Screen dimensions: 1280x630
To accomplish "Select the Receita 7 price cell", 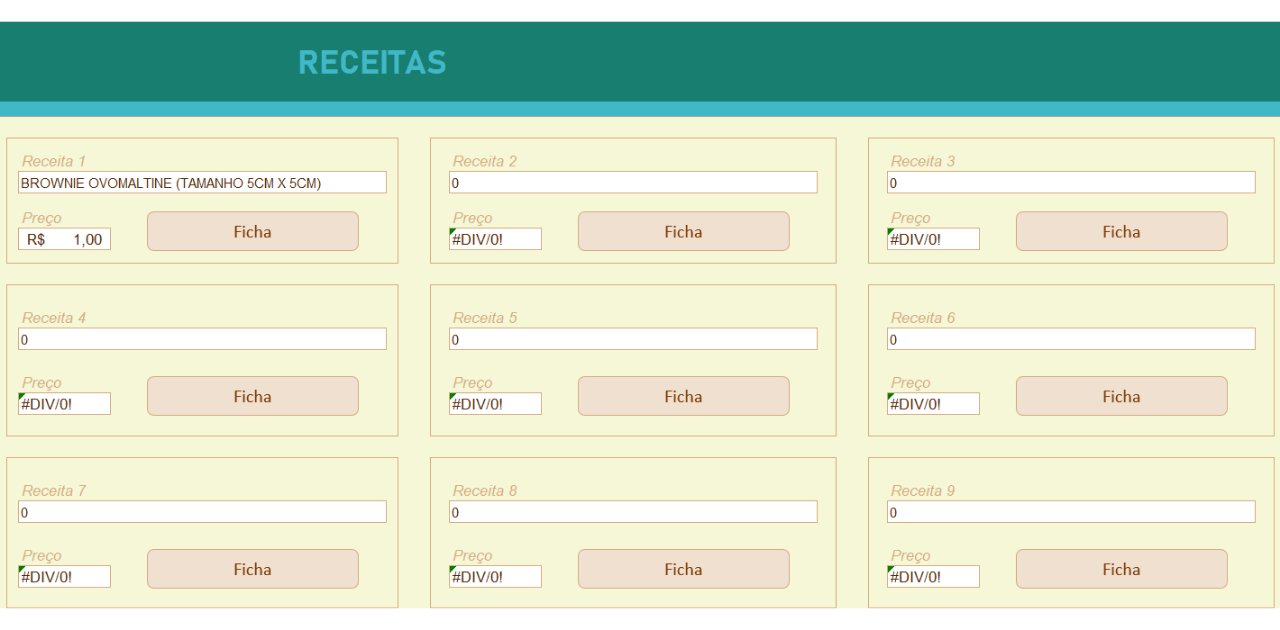I will coord(64,577).
